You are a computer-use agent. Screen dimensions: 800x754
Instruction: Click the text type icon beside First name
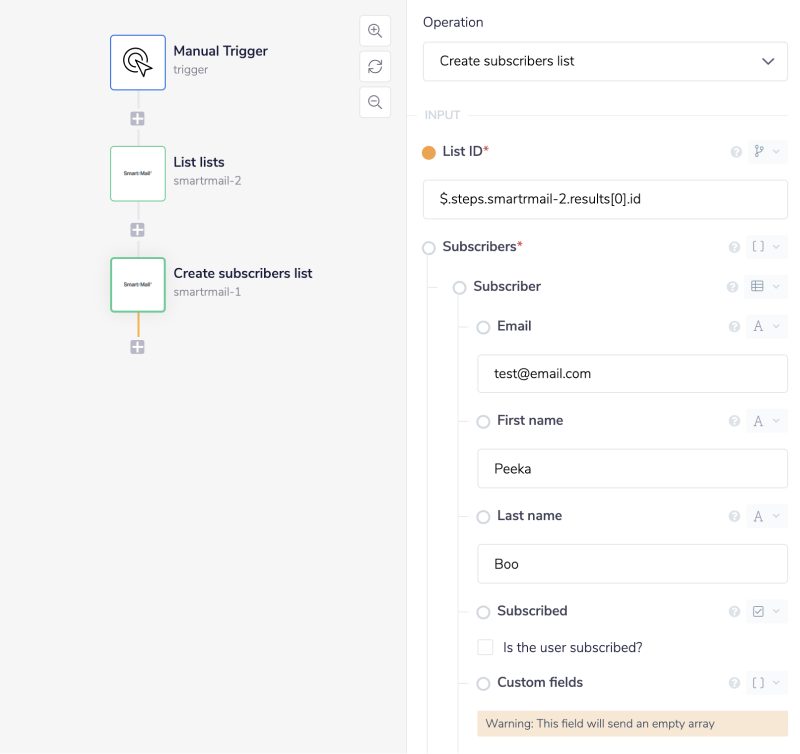click(759, 421)
